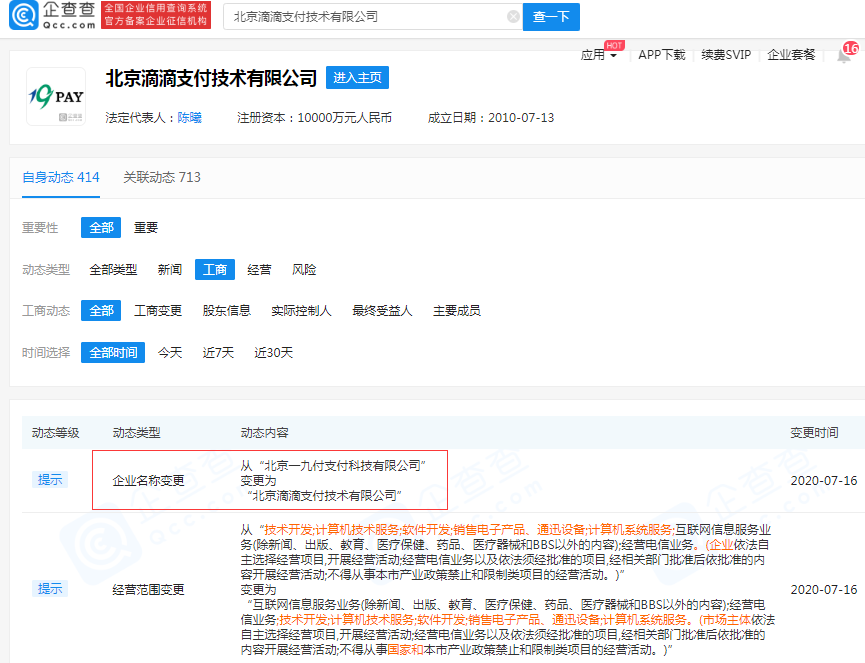The width and height of the screenshot is (865, 663).
Task: Open the APP下载 link
Action: 661,55
